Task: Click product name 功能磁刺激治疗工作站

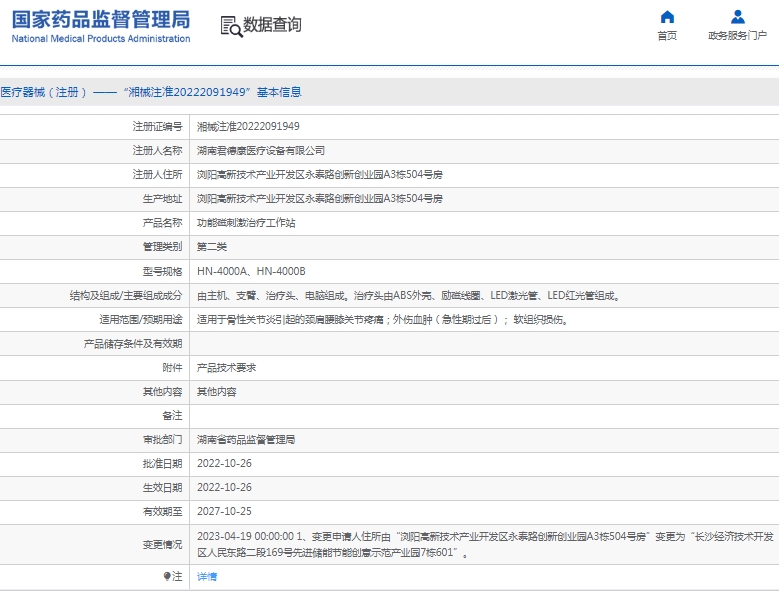Action: coord(246,223)
